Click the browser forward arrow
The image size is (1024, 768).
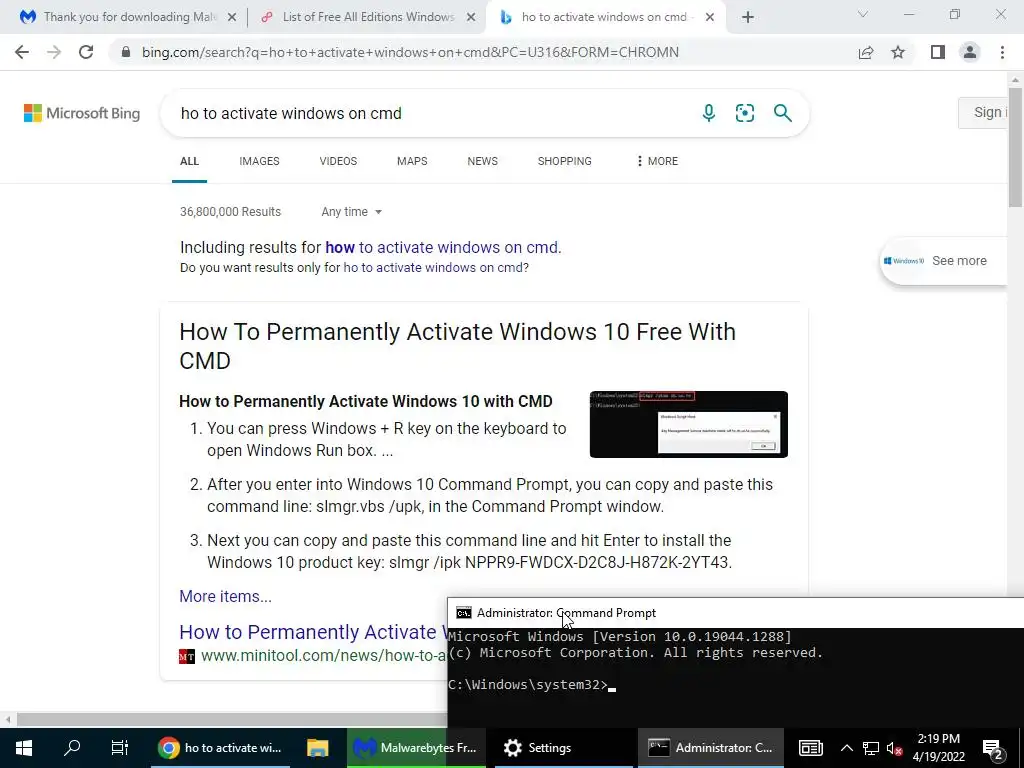54,52
